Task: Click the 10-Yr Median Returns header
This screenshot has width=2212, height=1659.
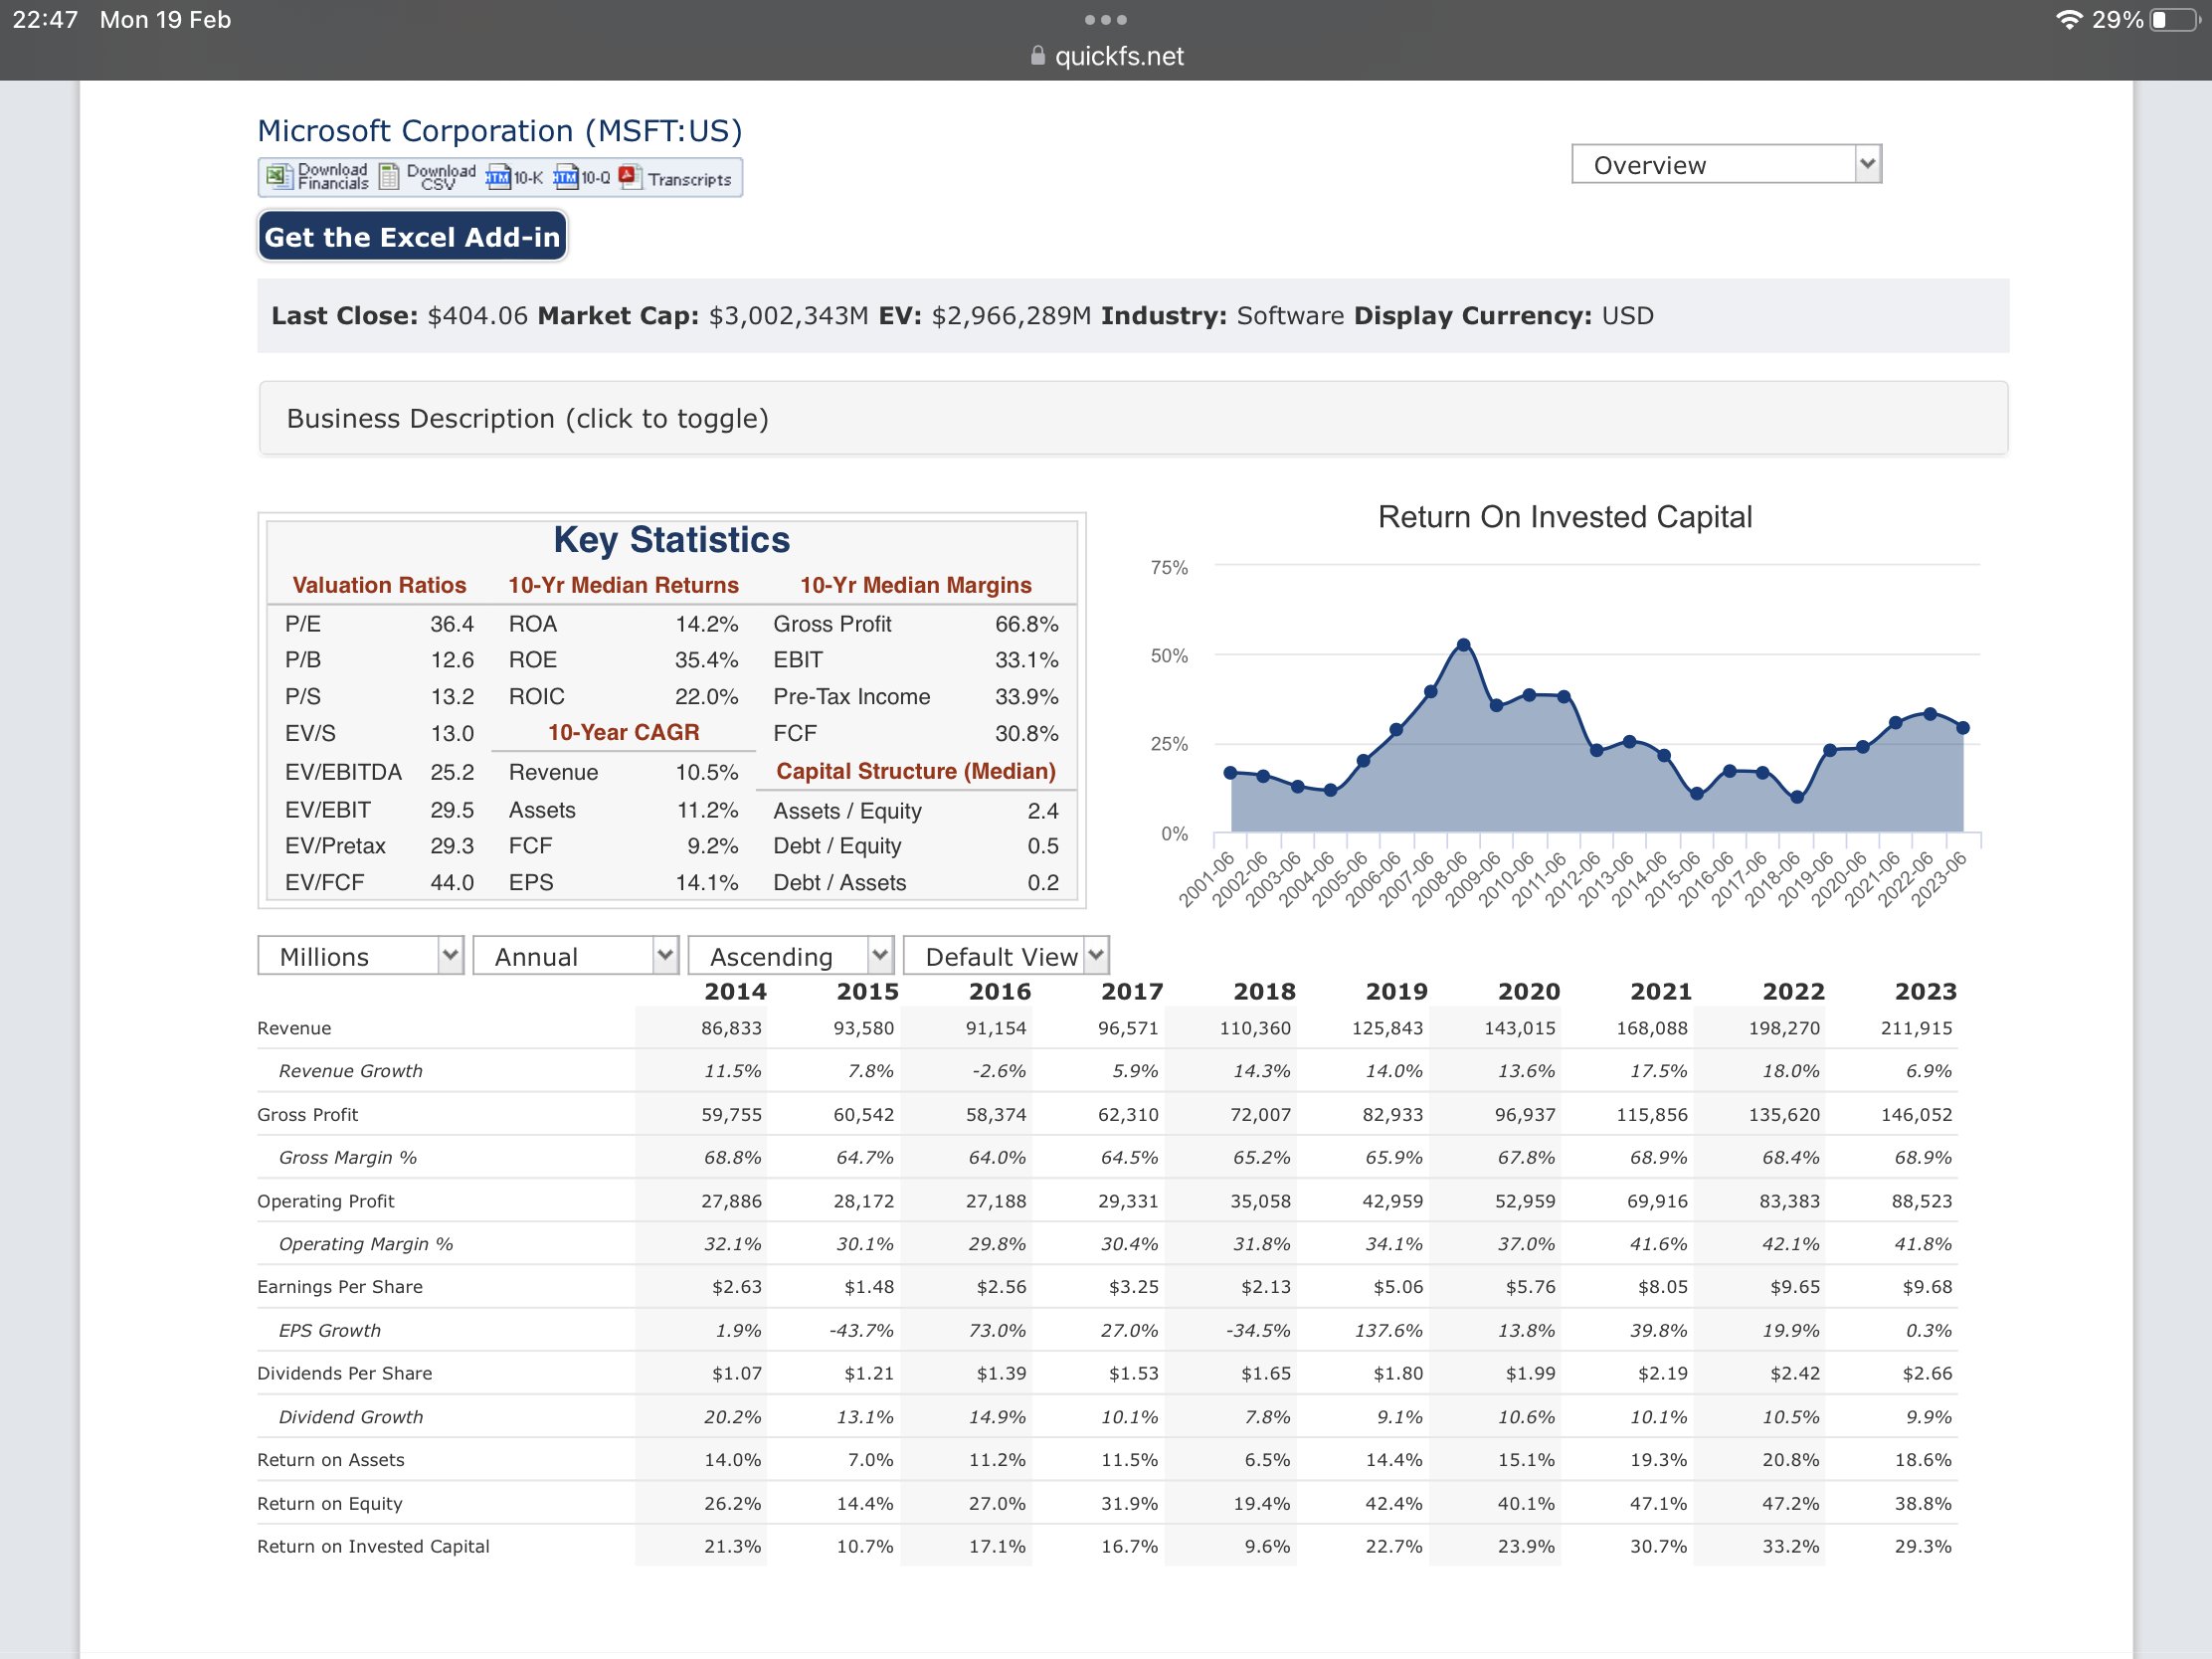Action: click(623, 585)
